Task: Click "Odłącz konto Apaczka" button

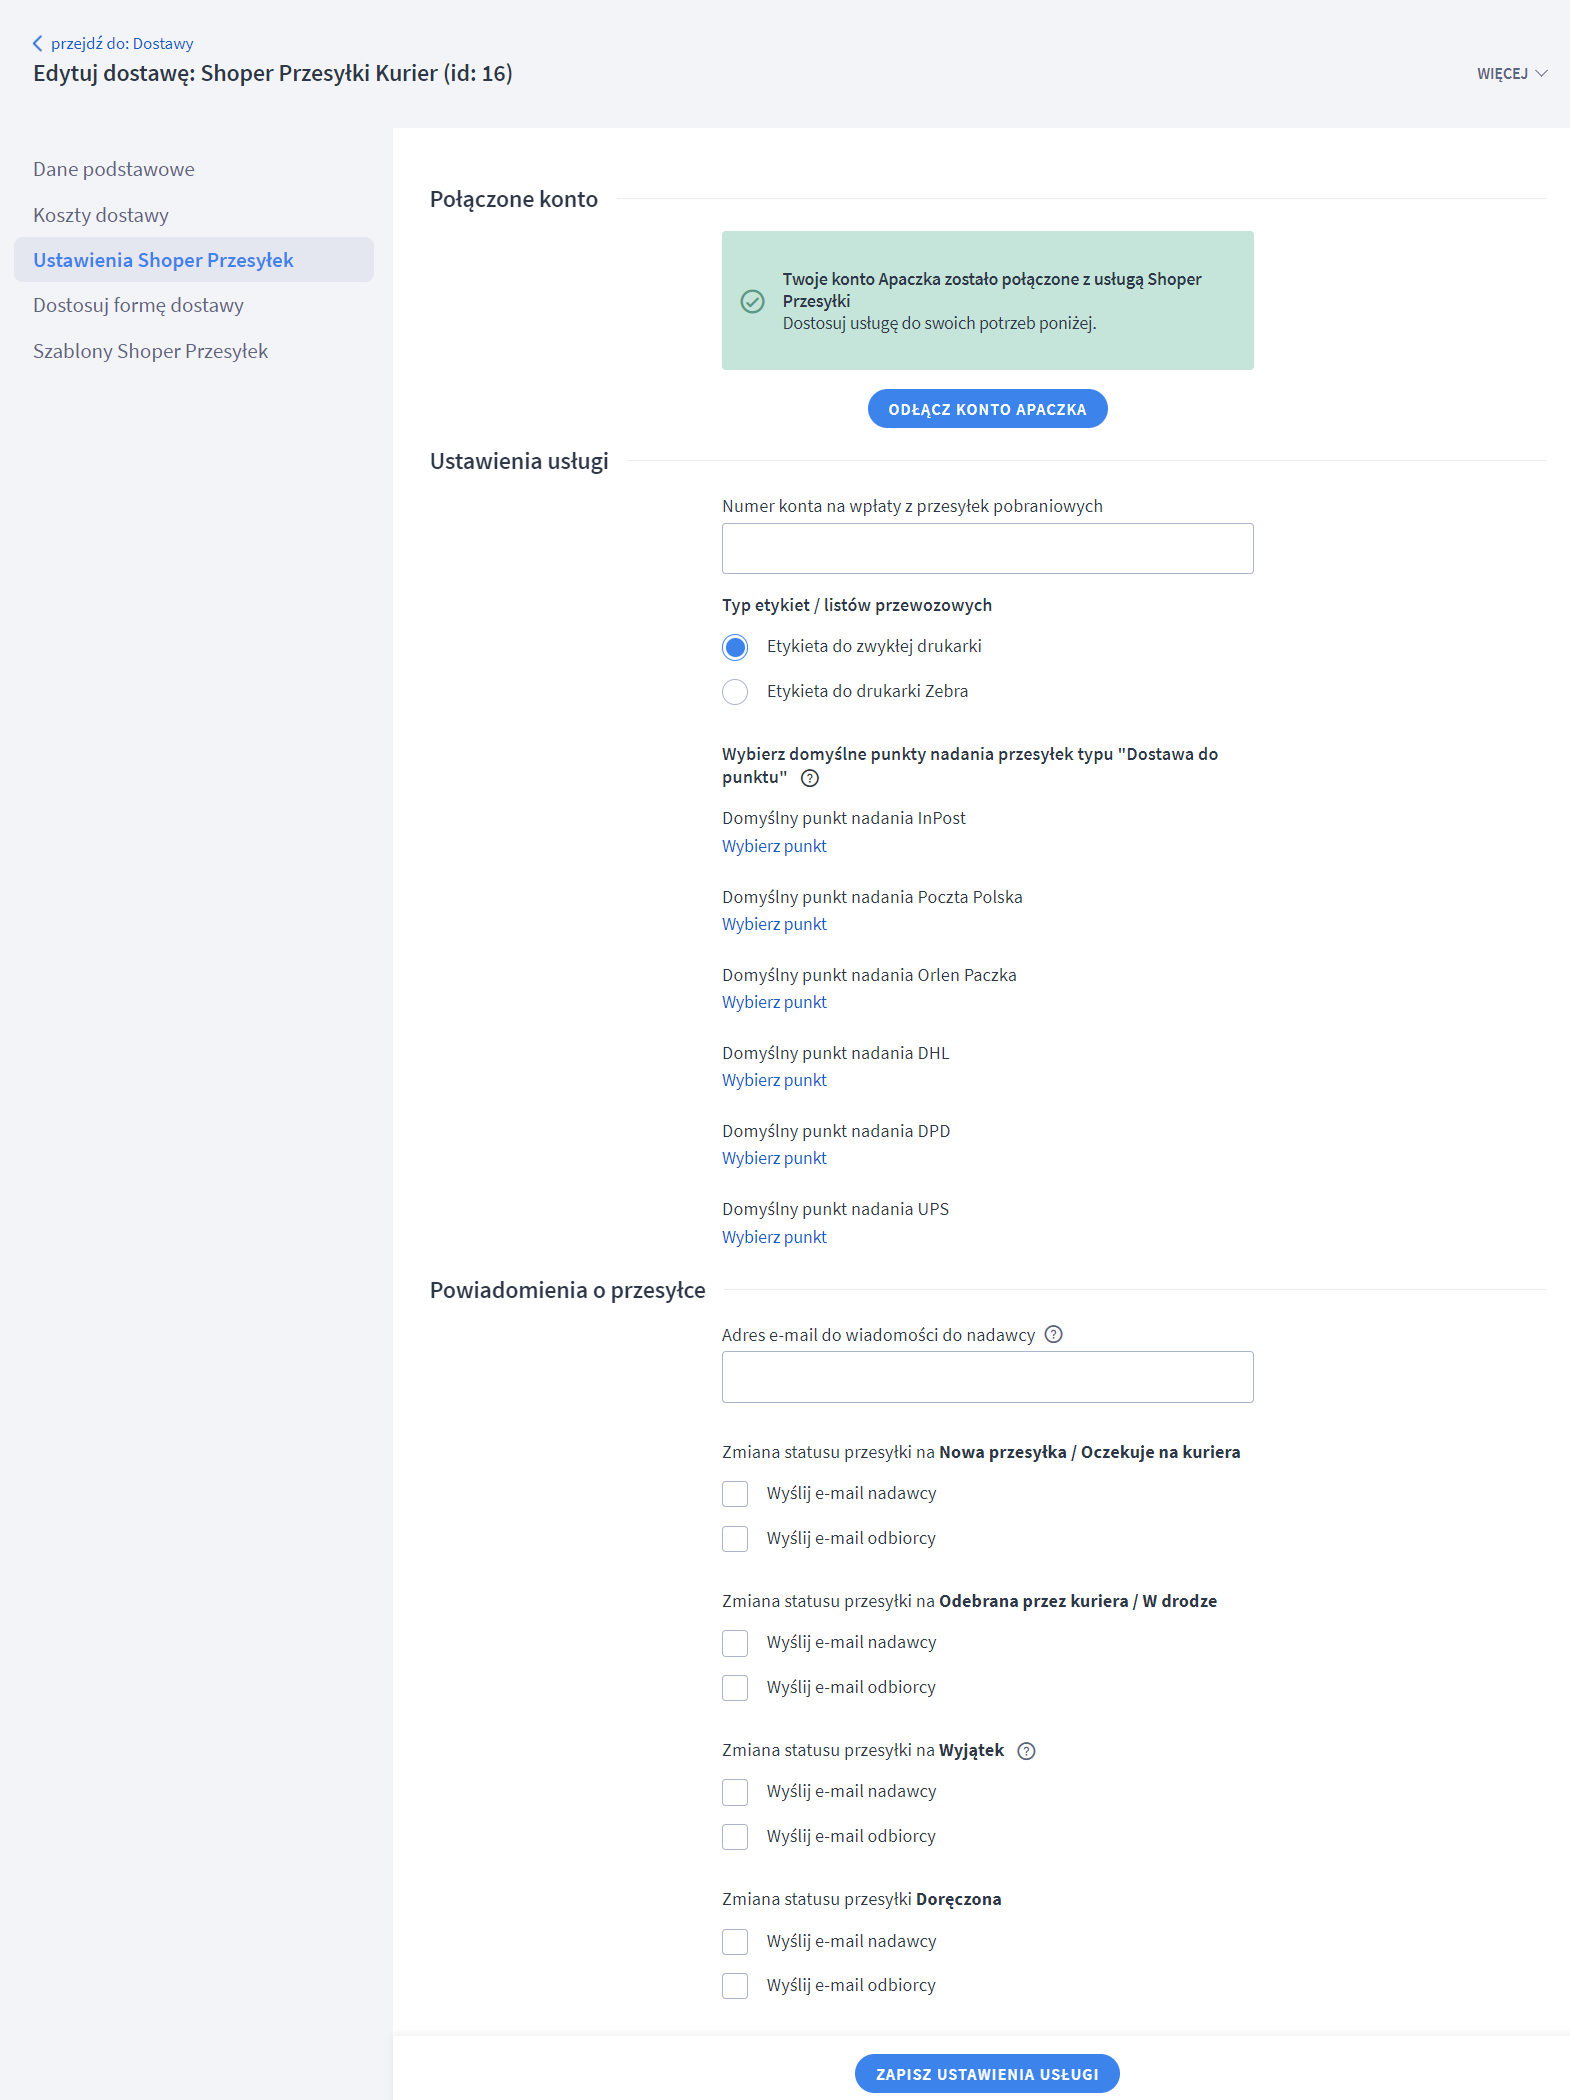Action: coord(987,409)
